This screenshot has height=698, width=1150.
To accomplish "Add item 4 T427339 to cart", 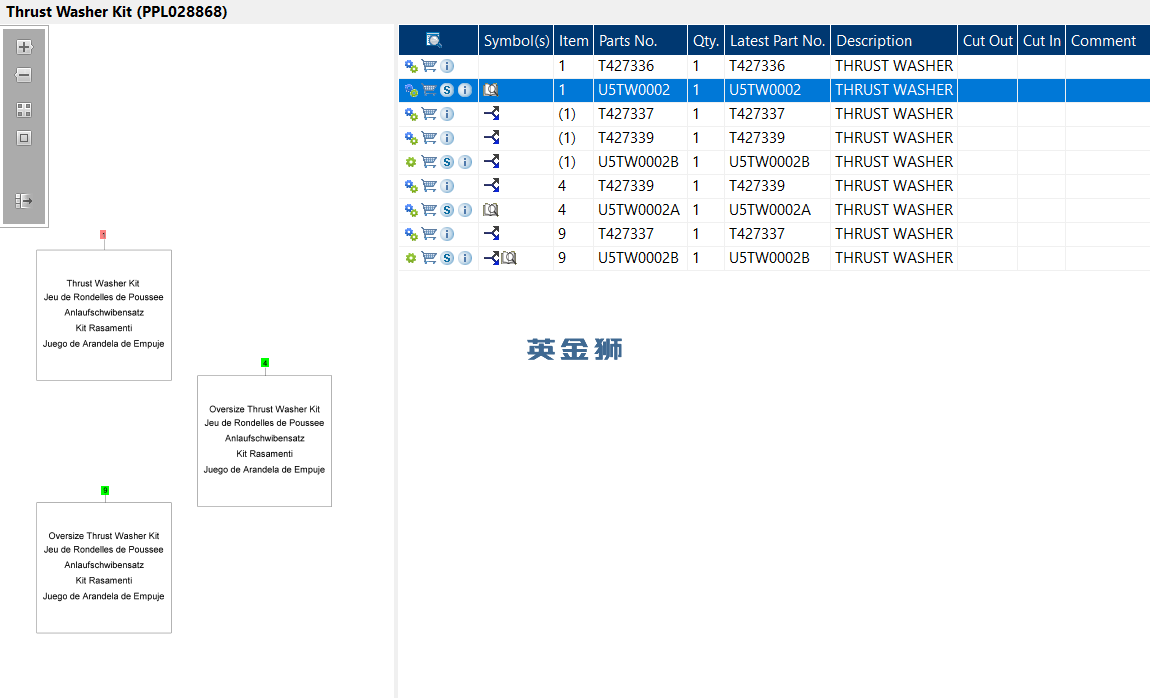I will pos(429,186).
